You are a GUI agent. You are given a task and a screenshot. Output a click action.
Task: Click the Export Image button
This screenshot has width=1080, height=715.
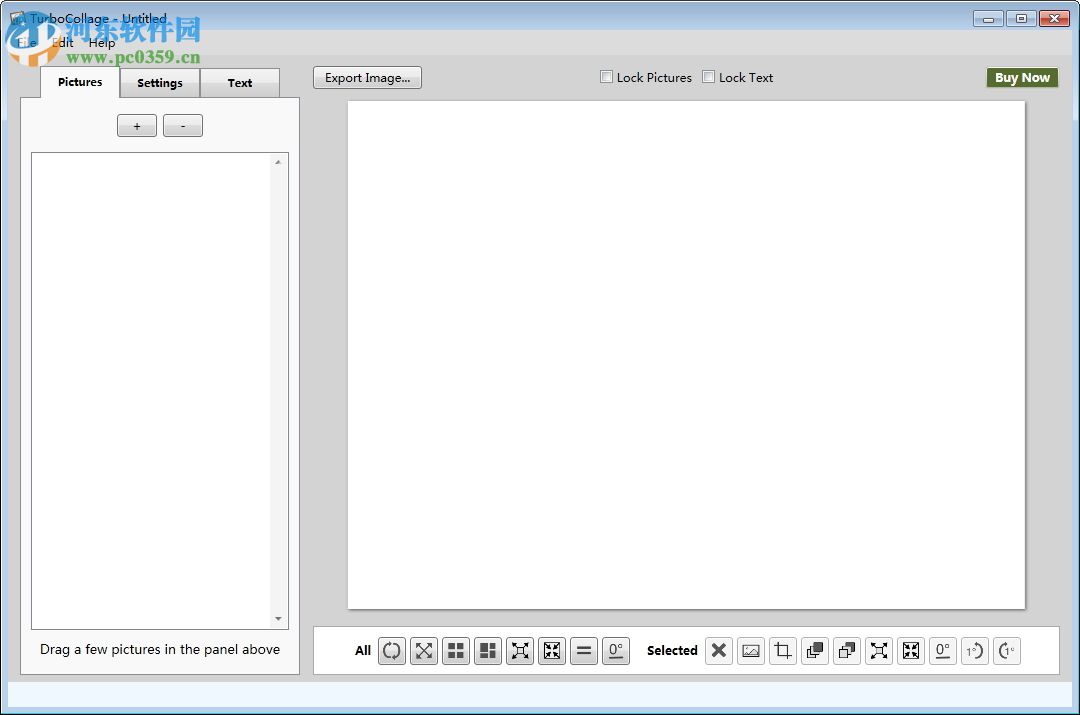367,77
